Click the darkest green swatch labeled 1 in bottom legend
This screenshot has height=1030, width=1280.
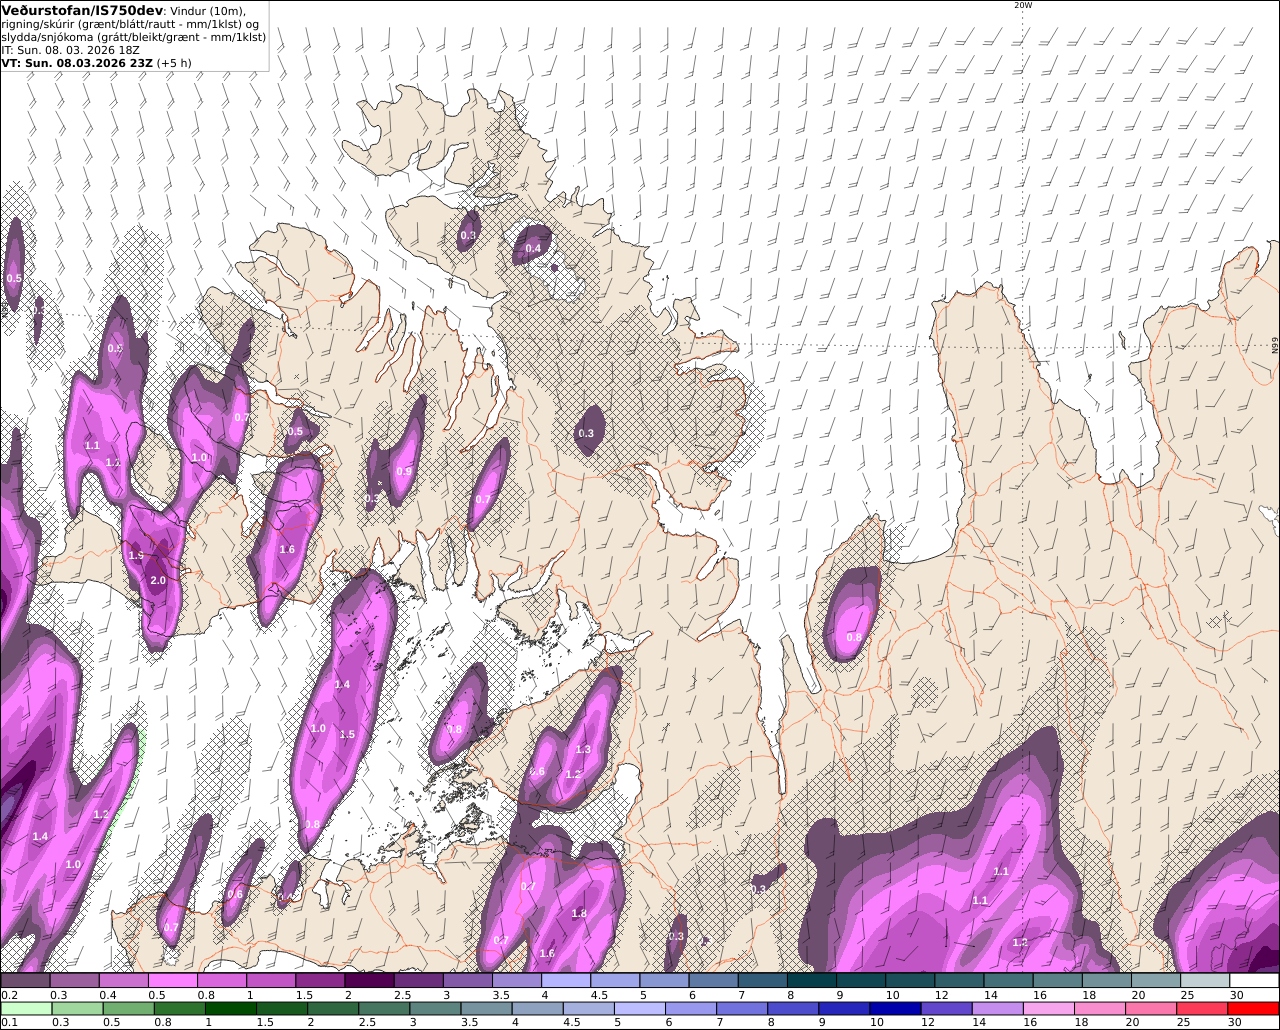pyautogui.click(x=232, y=1008)
